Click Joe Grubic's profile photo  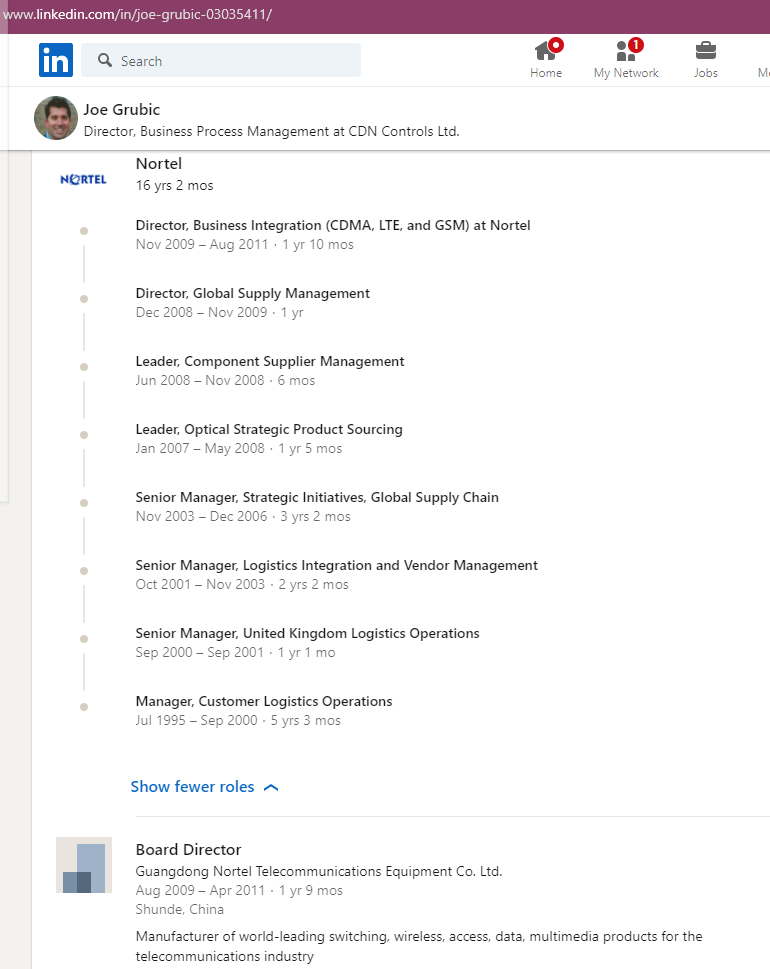coord(56,118)
